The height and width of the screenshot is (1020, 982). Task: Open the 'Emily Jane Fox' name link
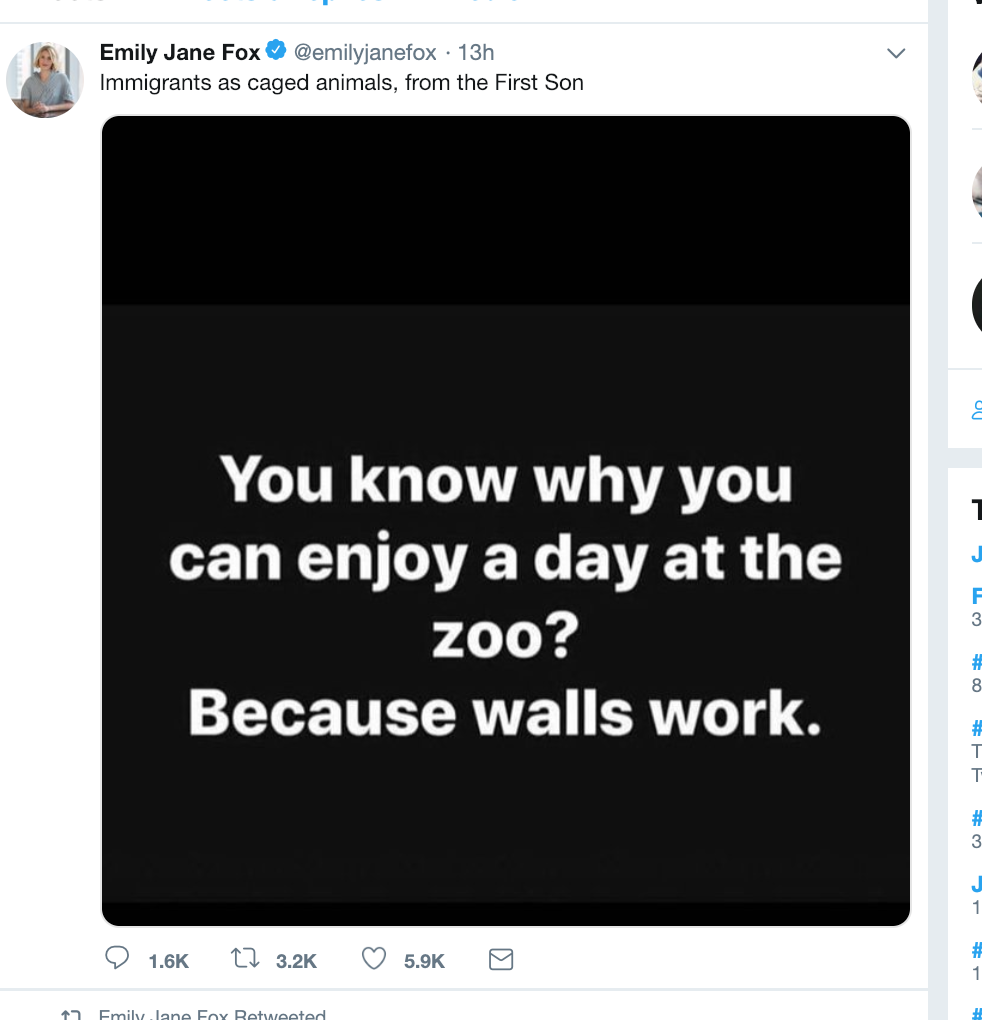click(180, 52)
